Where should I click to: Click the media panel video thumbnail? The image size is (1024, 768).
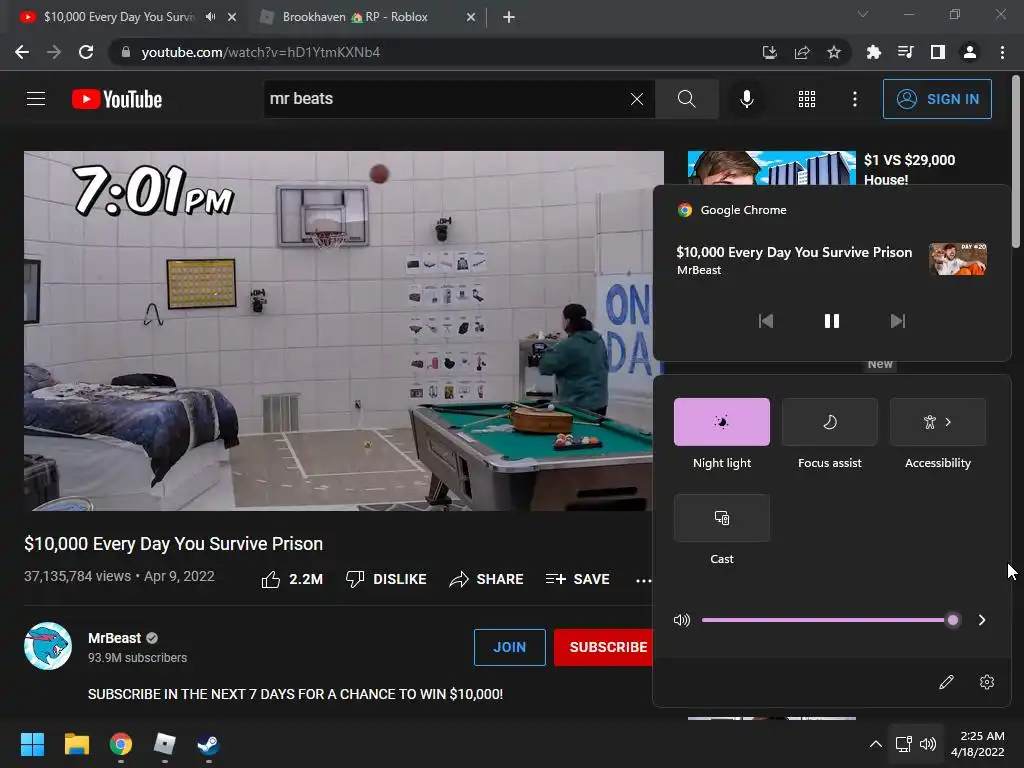click(957, 259)
